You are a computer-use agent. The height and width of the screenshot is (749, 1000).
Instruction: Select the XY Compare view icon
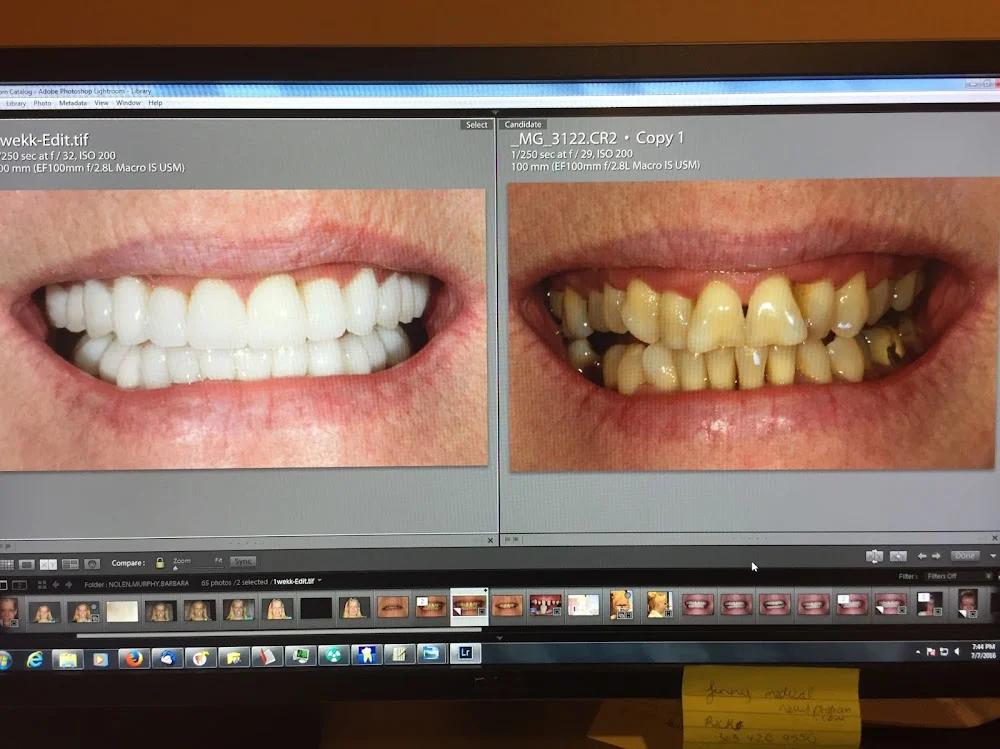click(48, 565)
